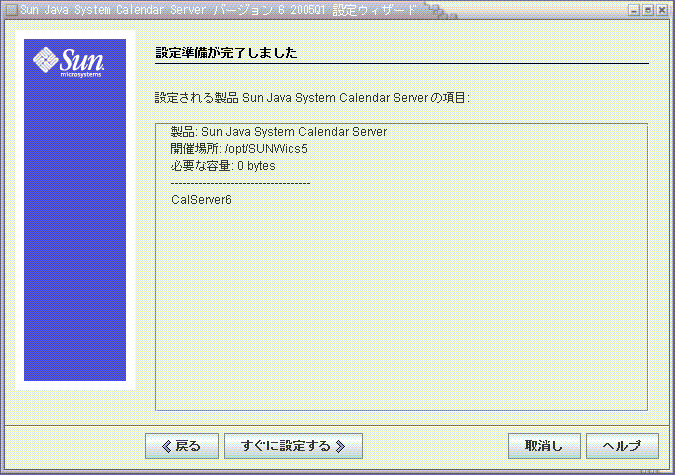The height and width of the screenshot is (475, 675).
Task: Select the 'CalServer6' entry in summary
Action: tap(201, 200)
